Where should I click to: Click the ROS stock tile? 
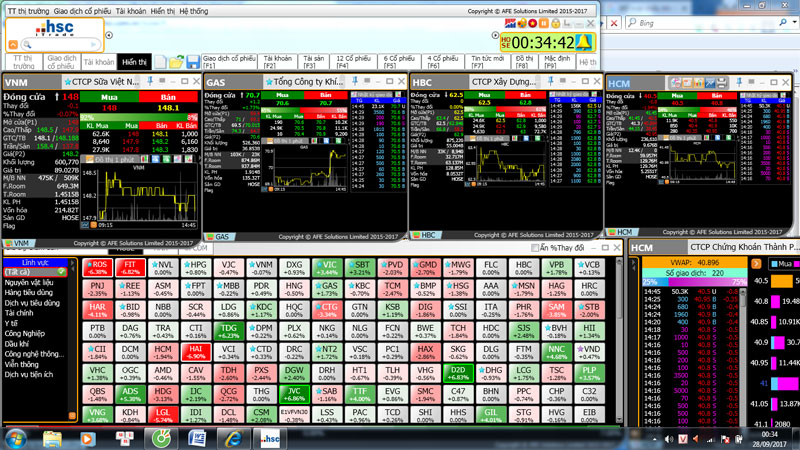point(97,267)
